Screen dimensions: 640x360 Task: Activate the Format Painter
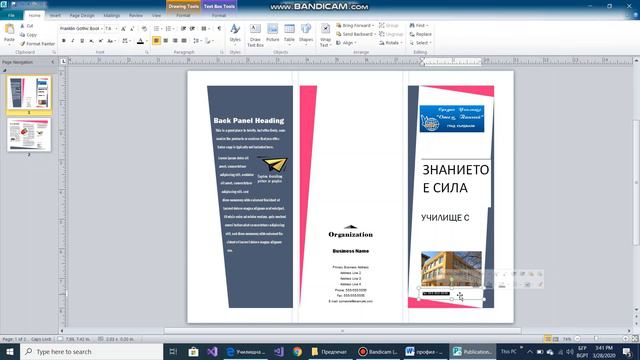coord(37,43)
